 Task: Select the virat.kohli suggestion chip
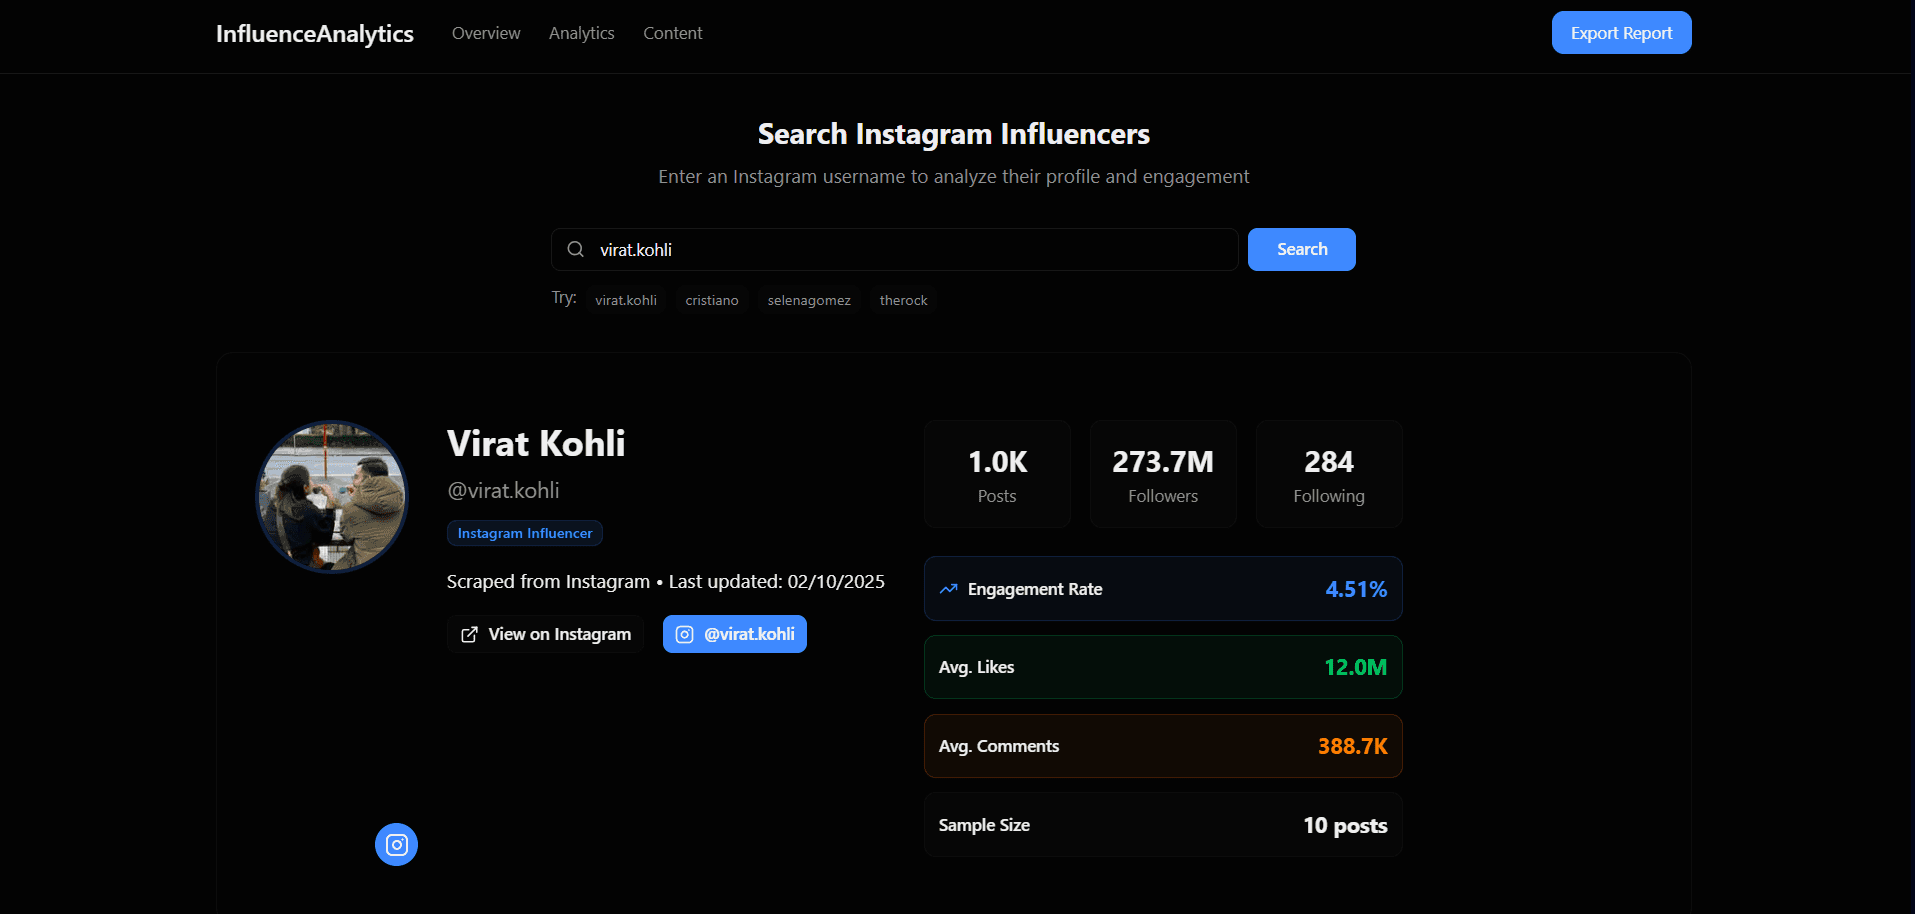coord(626,300)
